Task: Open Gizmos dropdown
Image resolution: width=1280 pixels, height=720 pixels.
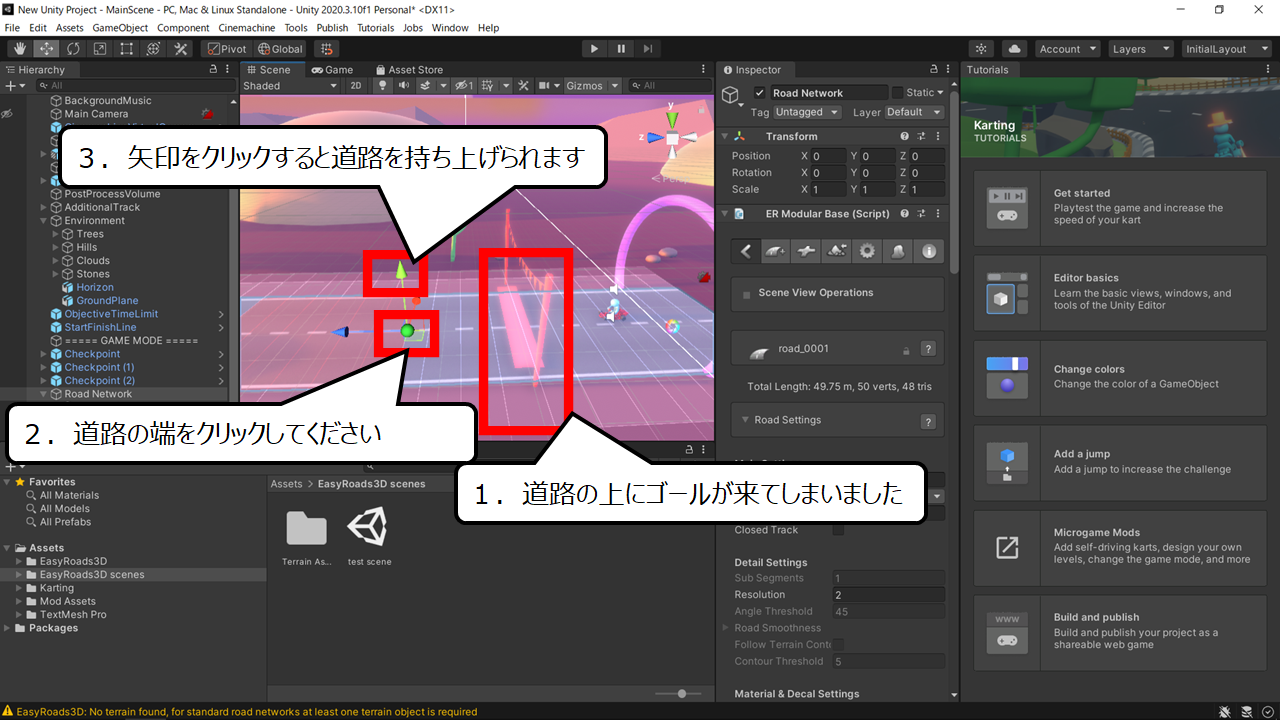Action: (592, 86)
